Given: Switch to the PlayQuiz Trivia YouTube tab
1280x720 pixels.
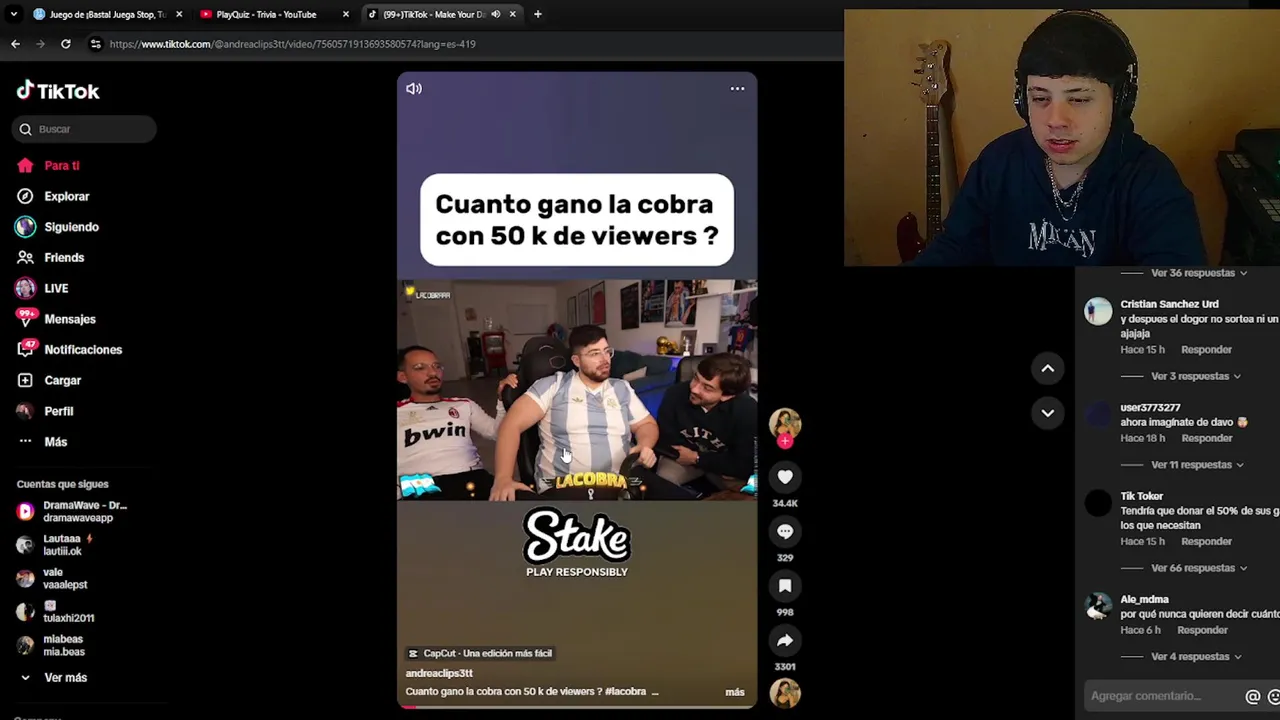Looking at the screenshot, I should tap(266, 14).
